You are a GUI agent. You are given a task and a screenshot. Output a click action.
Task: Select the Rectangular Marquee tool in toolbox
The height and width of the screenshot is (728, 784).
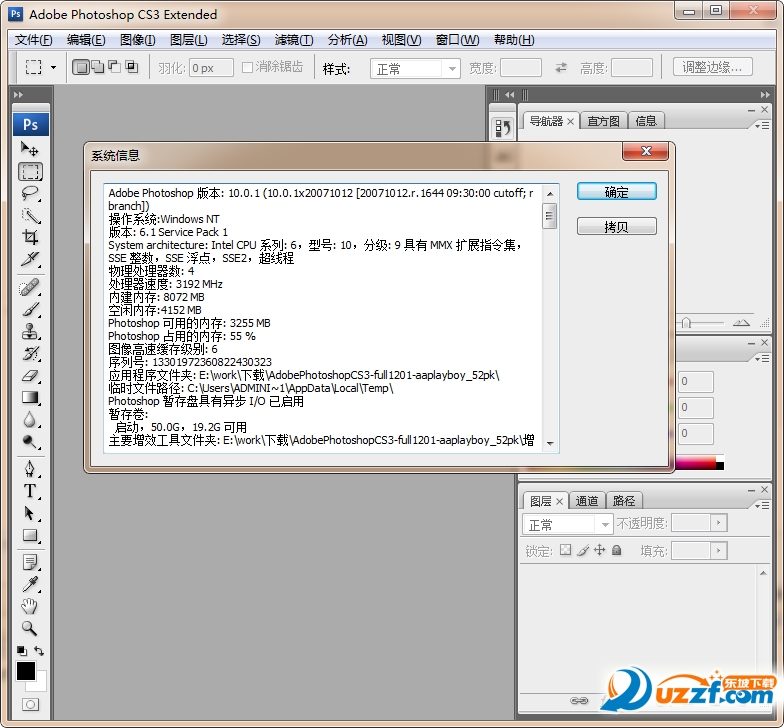30,172
